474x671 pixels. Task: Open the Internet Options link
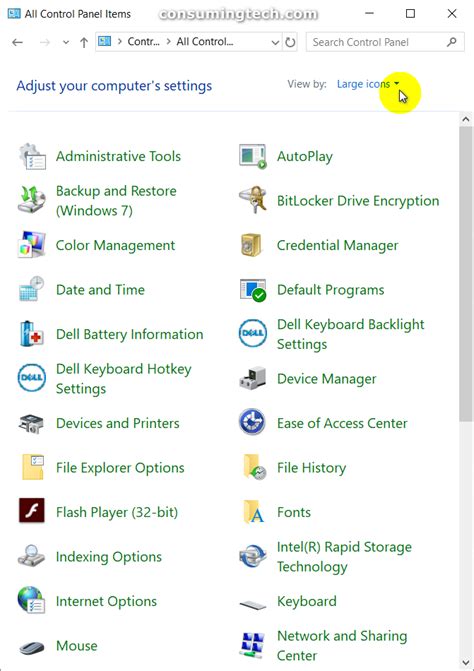coord(107,601)
